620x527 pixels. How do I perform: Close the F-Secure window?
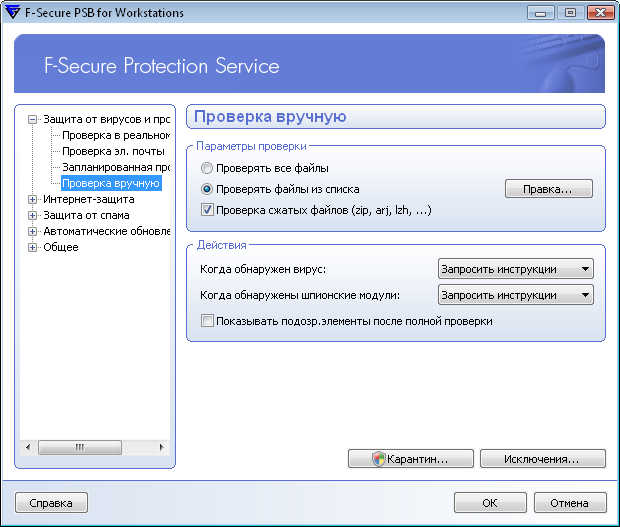click(600, 13)
